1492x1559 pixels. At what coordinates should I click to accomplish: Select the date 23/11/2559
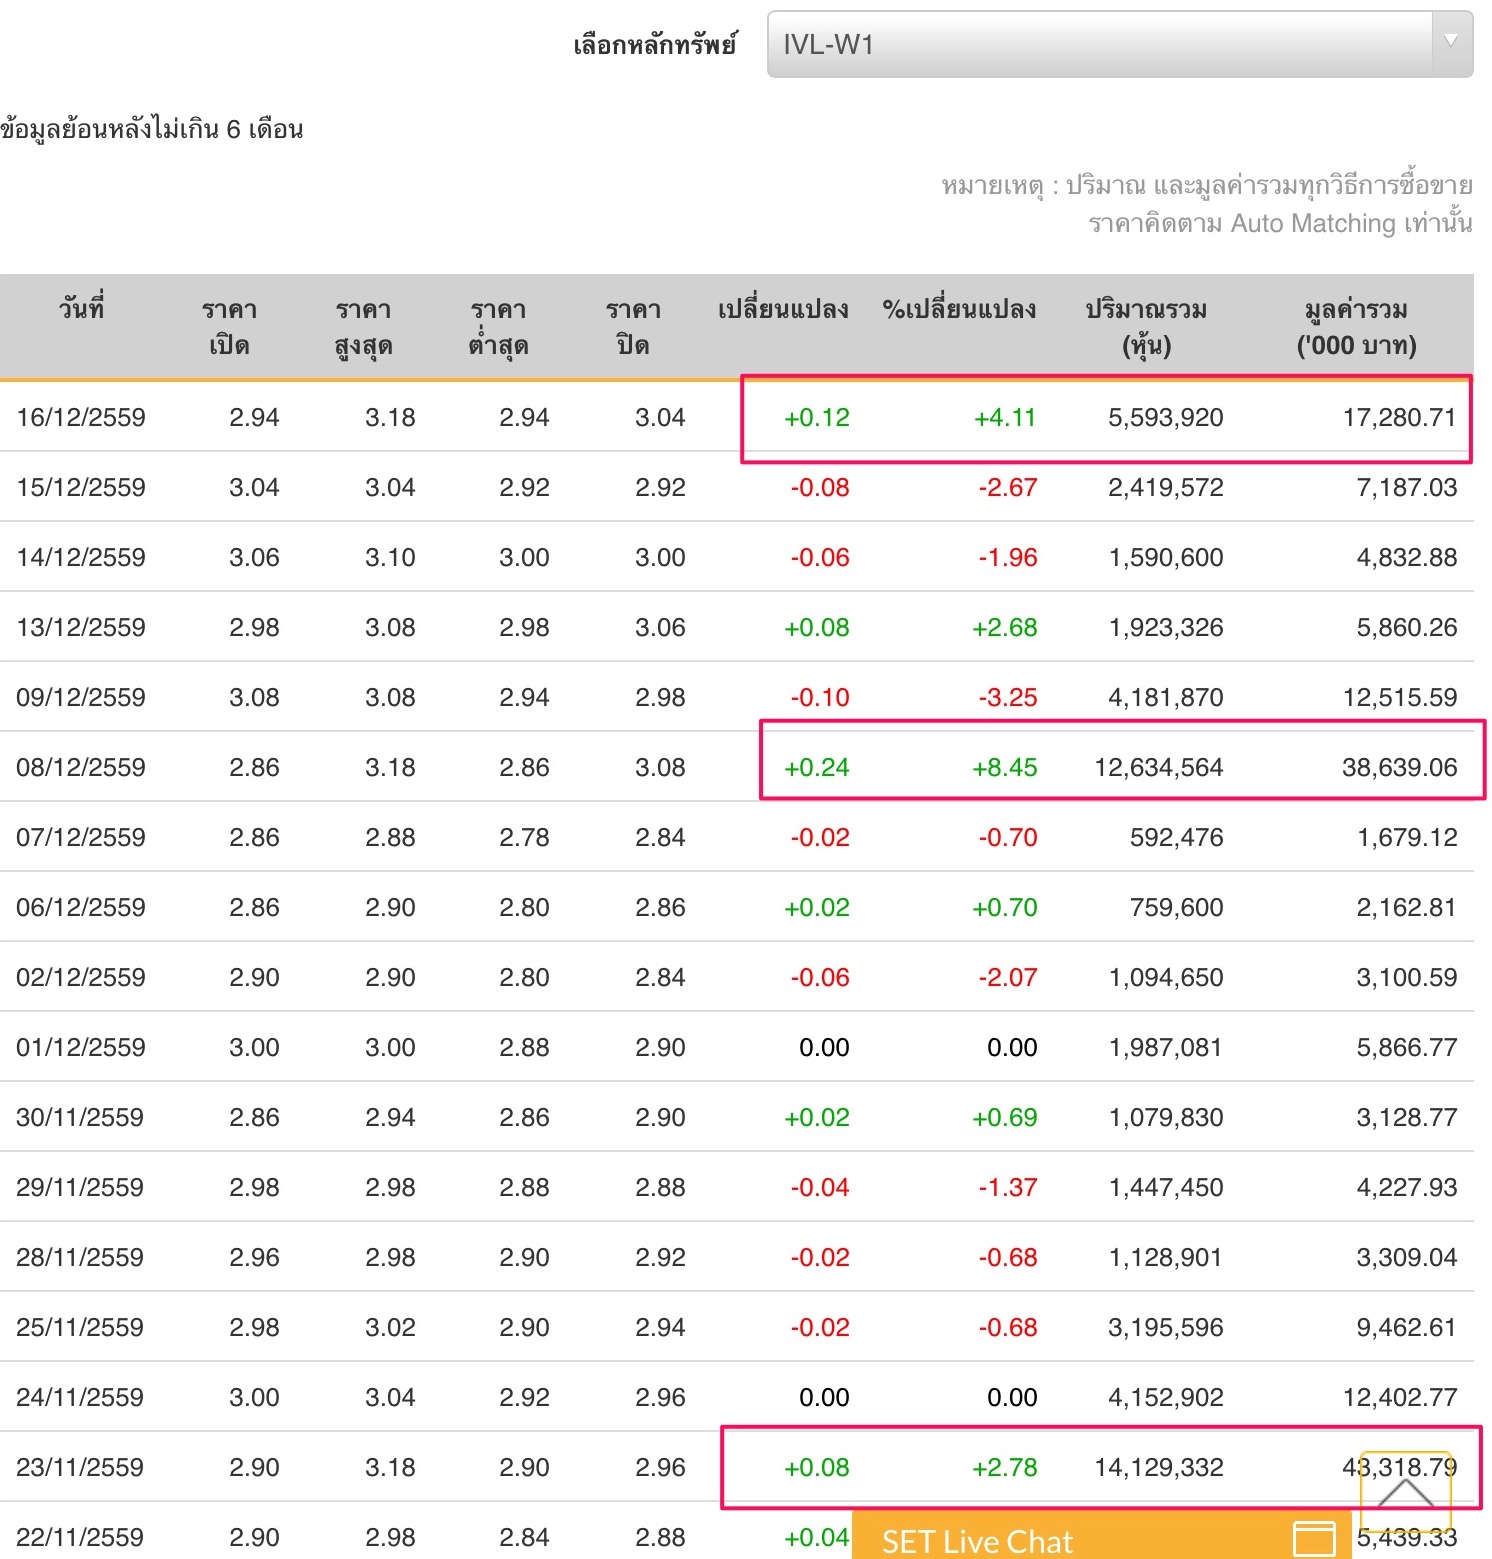click(80, 1467)
